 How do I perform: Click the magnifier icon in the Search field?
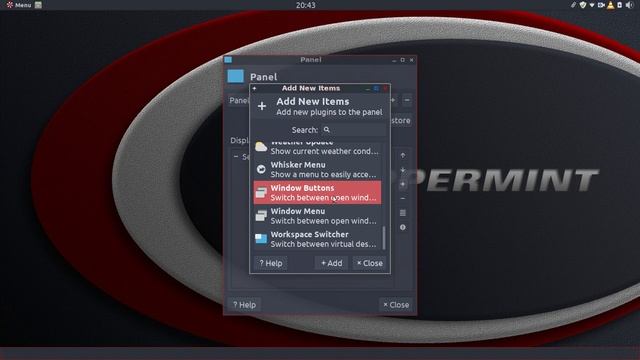(327, 130)
